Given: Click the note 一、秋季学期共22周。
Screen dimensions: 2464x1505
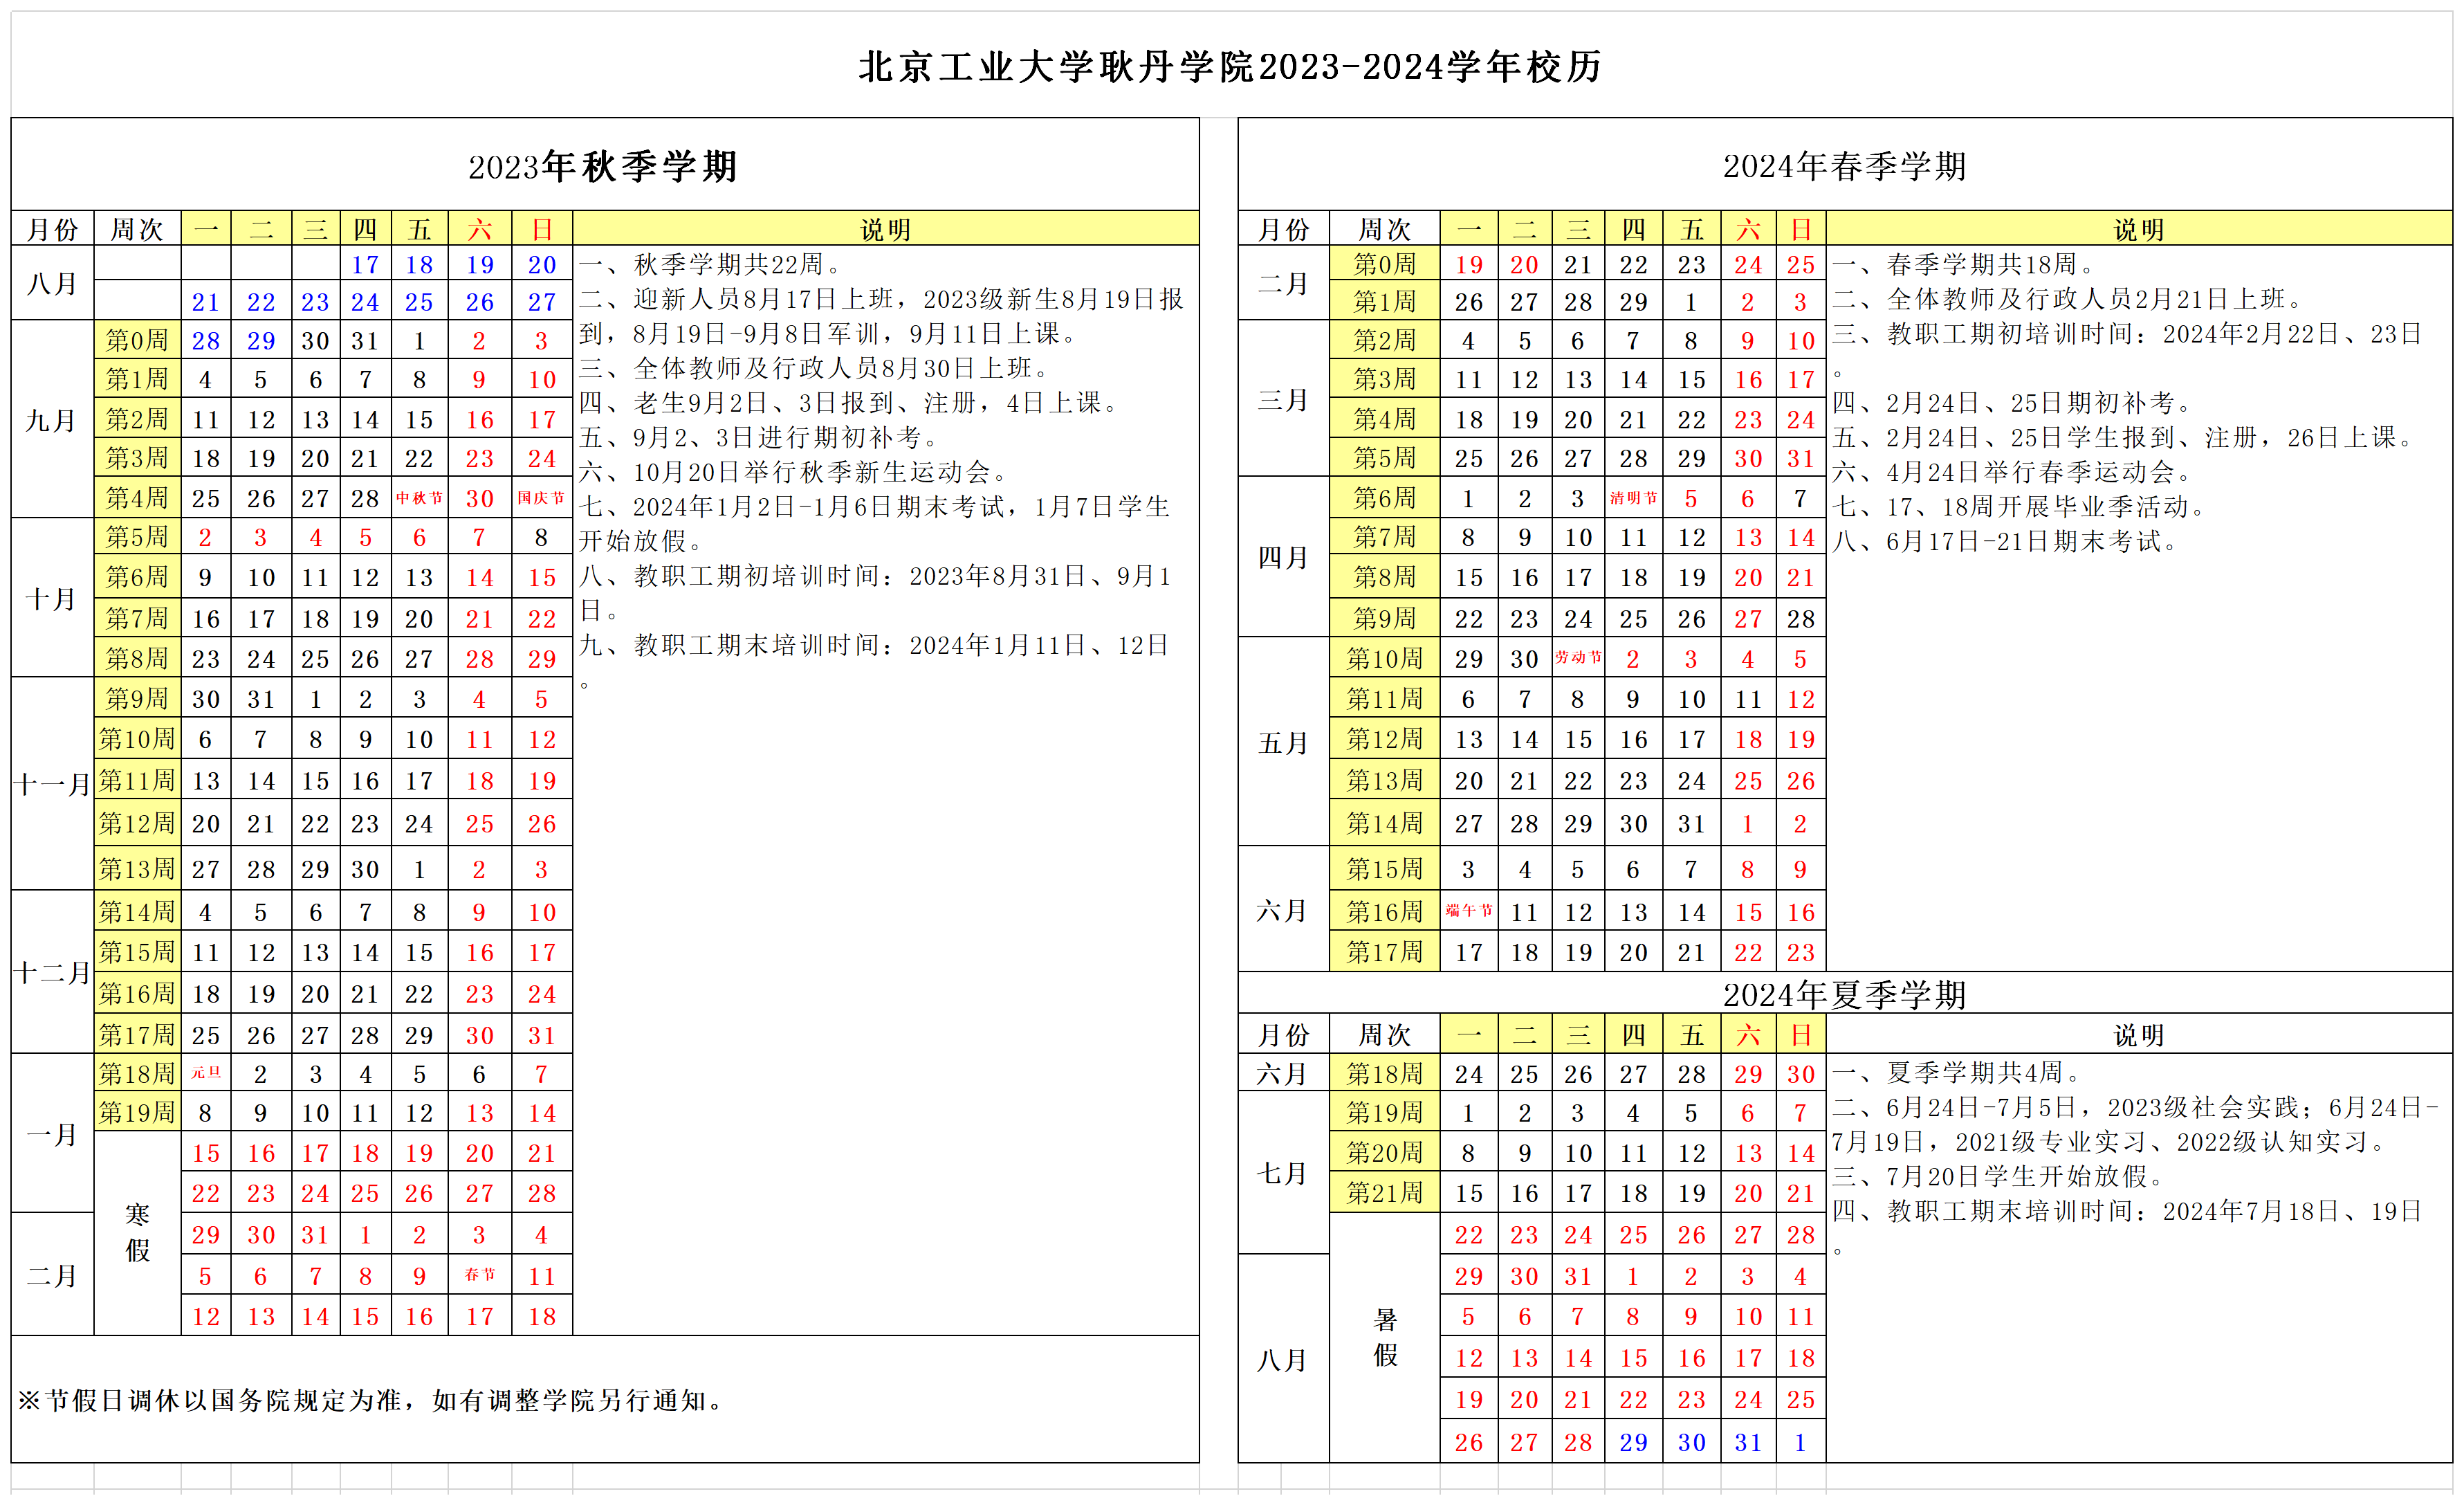Looking at the screenshot, I should [x=712, y=264].
